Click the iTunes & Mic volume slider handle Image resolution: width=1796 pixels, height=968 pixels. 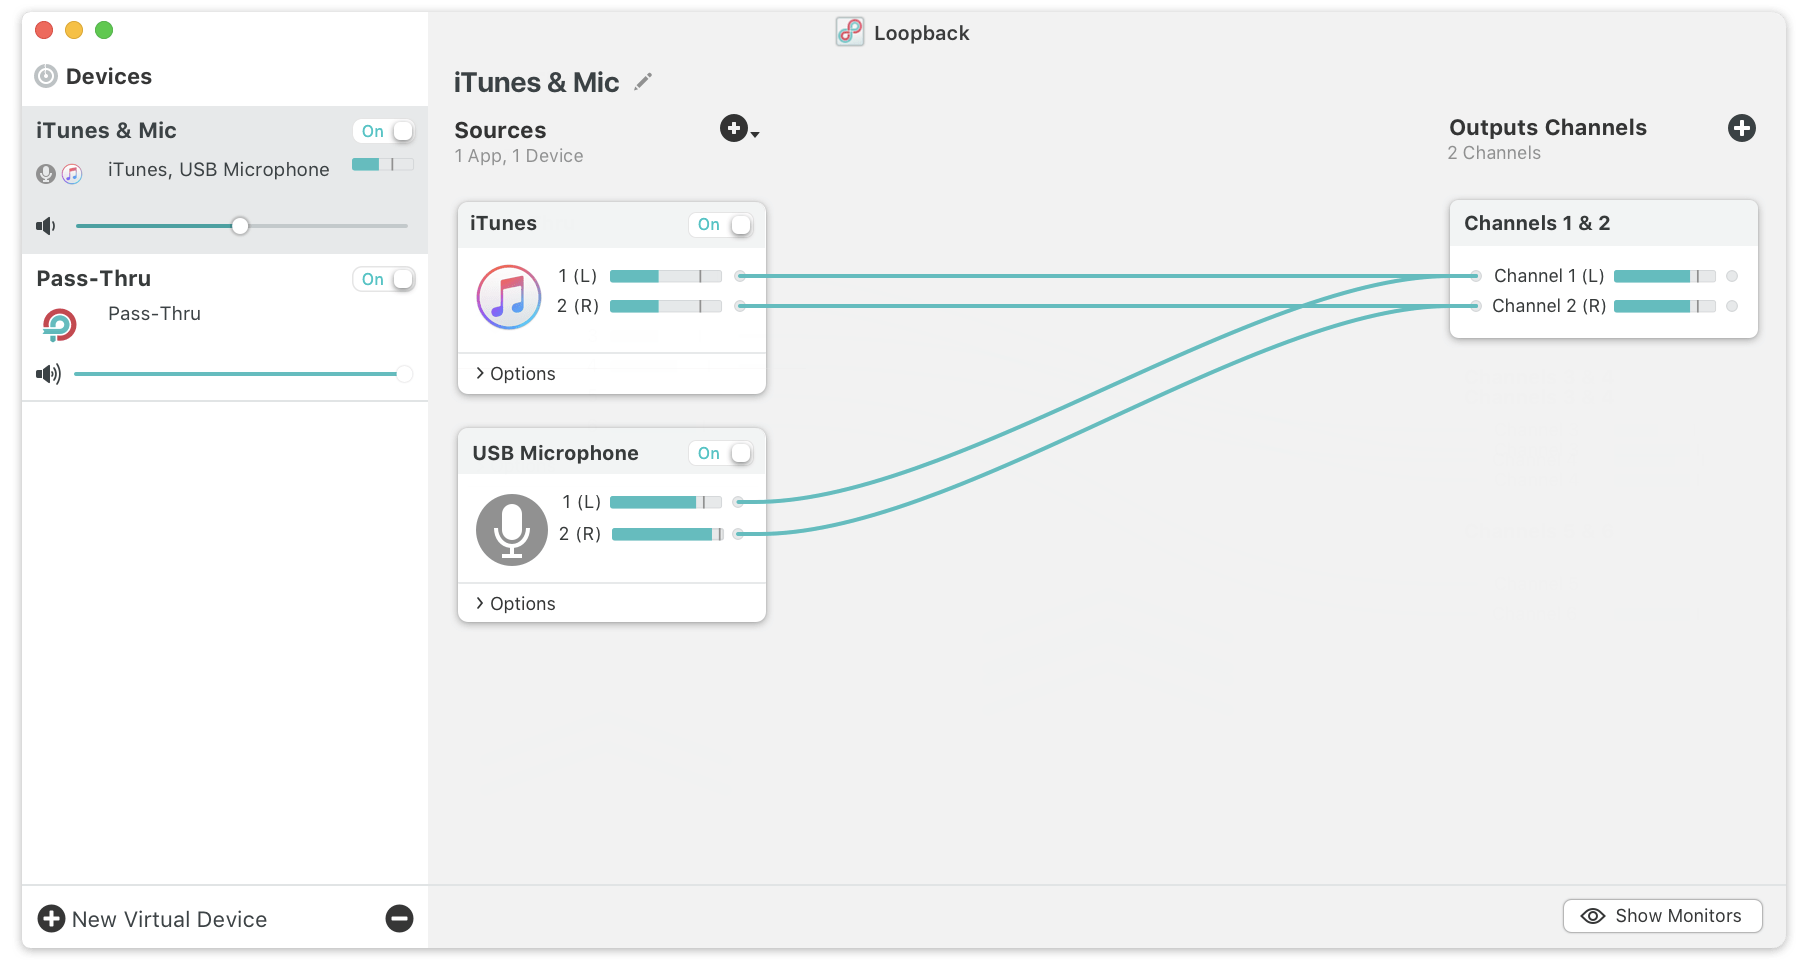click(x=240, y=226)
